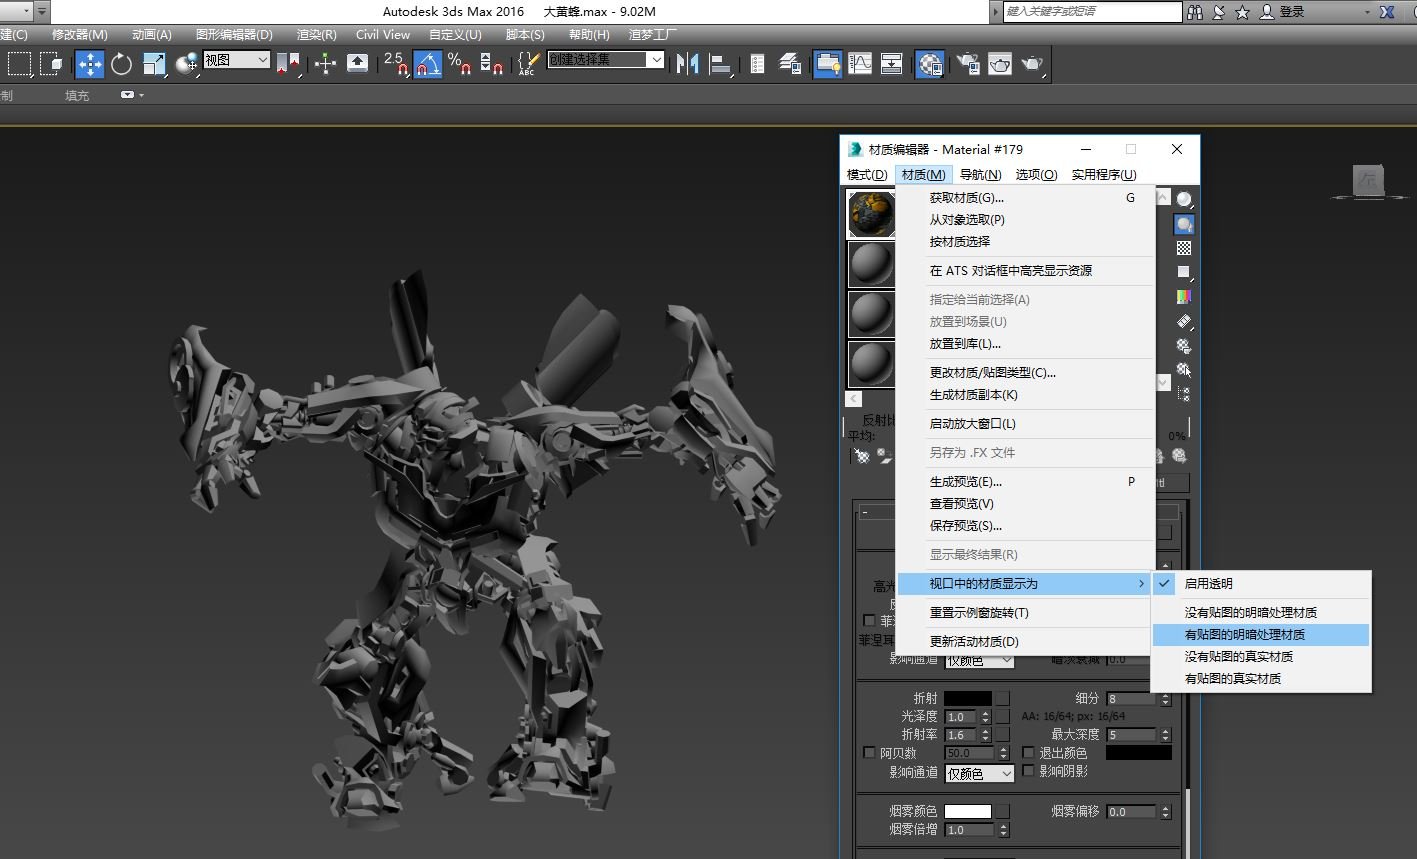Open the 视图 reference coordinate dropdown
This screenshot has width=1417, height=859.
click(x=236, y=59)
